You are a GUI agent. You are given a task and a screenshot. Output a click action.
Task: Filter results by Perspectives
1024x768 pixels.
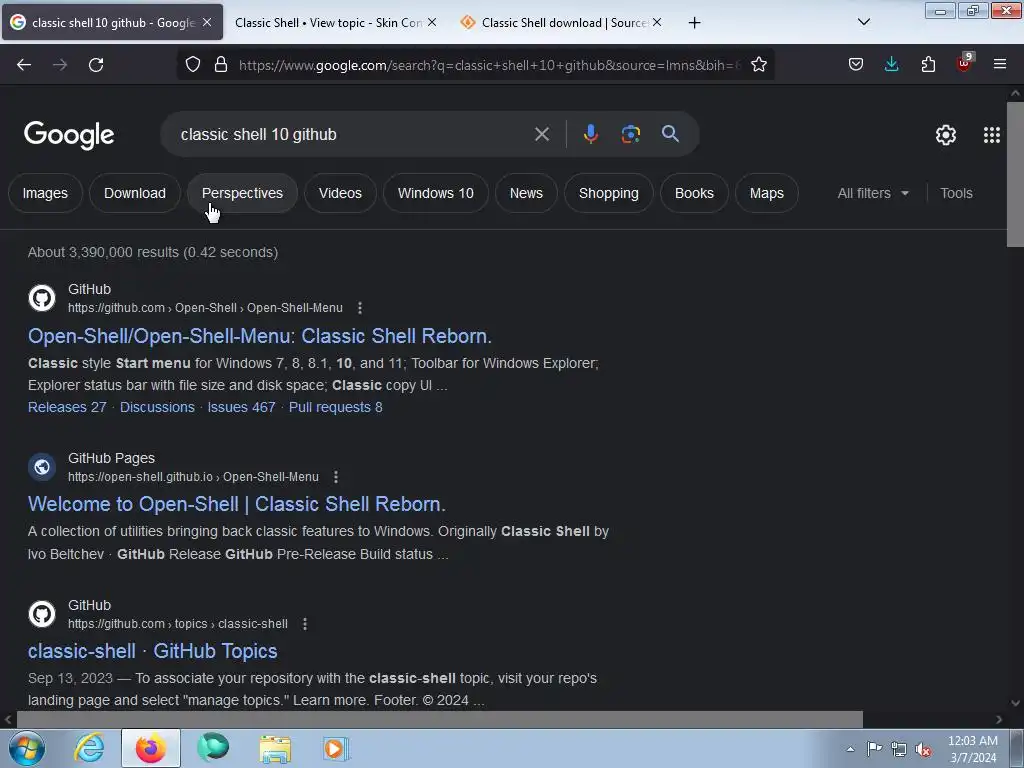pos(242,193)
